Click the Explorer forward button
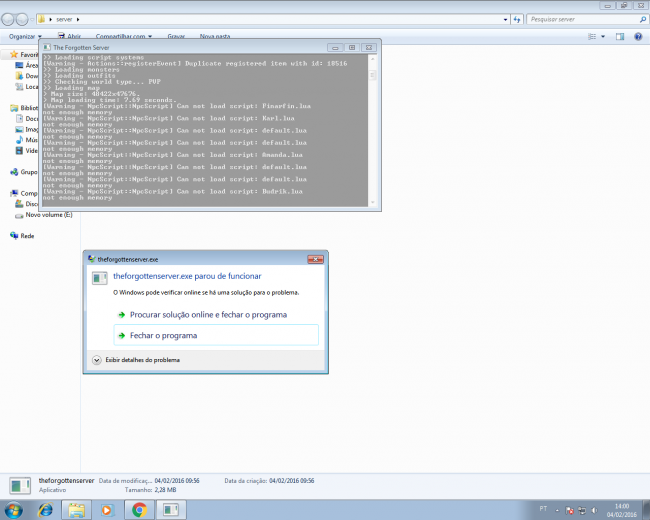The width and height of the screenshot is (650, 520). pos(22,19)
